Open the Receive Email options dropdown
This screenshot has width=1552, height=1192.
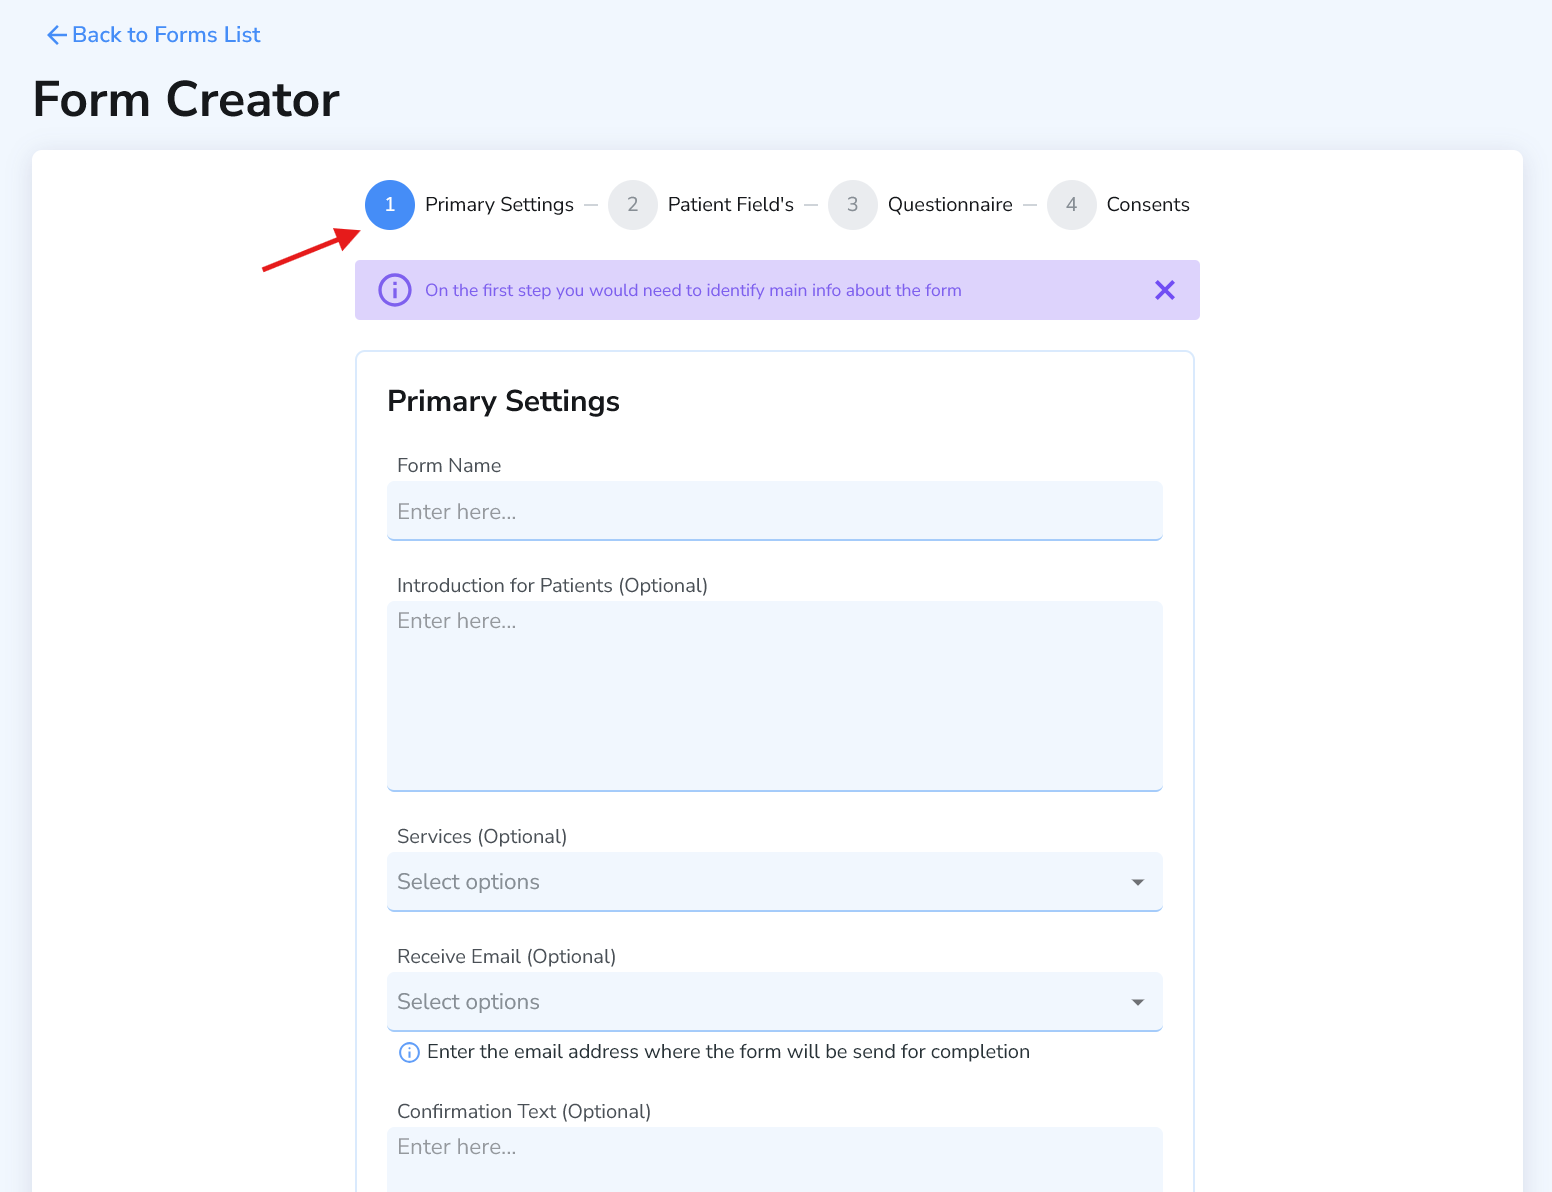coord(775,1001)
